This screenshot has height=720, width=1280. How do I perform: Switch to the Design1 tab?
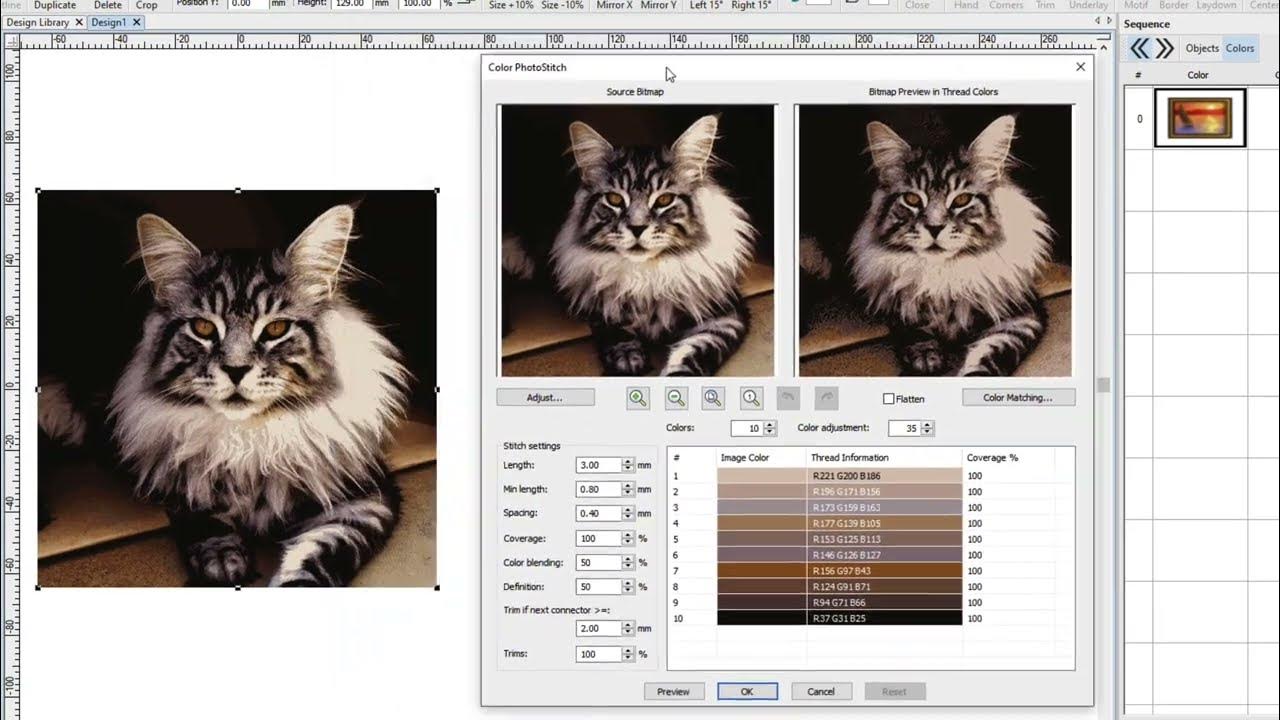[109, 22]
